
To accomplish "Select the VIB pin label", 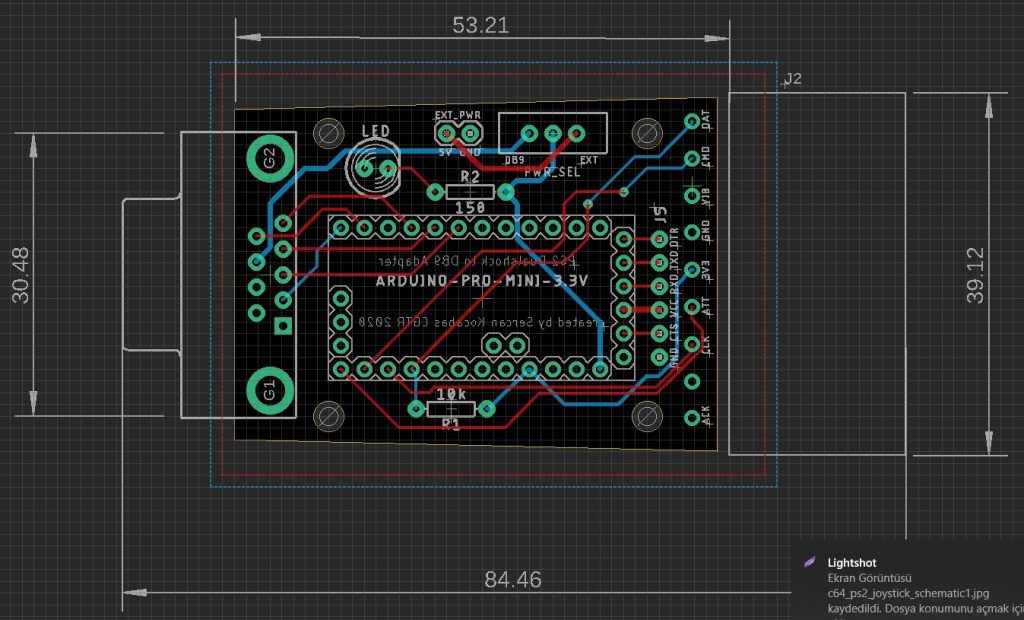I will (706, 196).
